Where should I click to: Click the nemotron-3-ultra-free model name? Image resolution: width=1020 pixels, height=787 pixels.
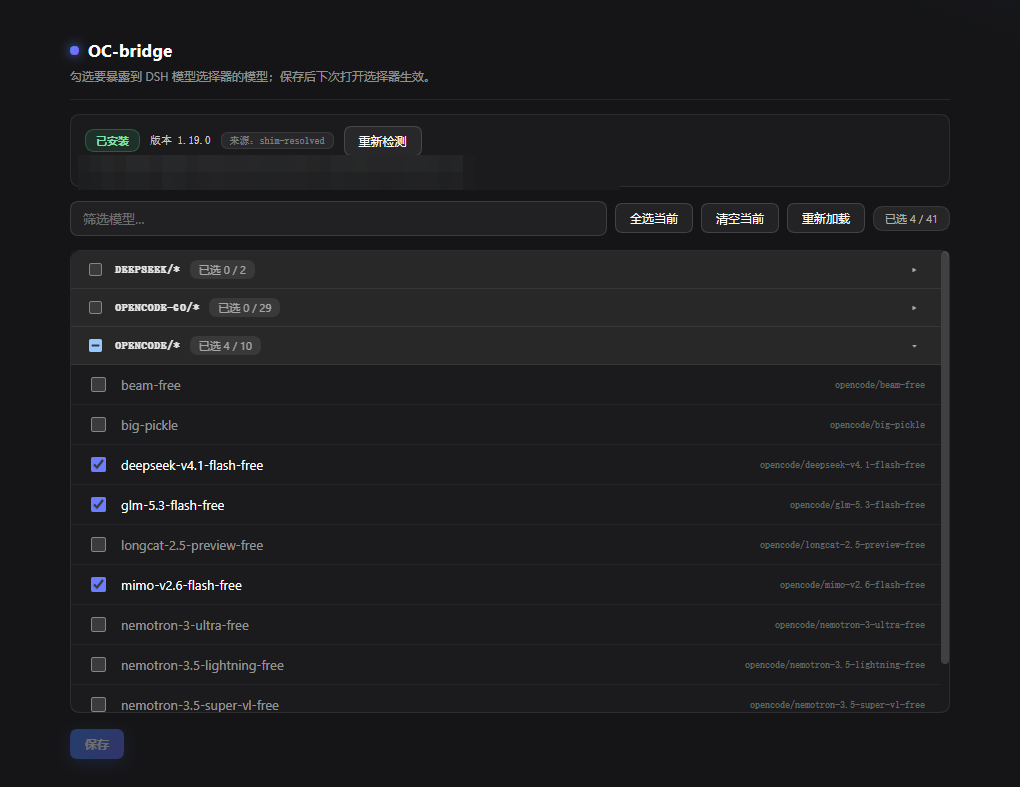[x=185, y=625]
